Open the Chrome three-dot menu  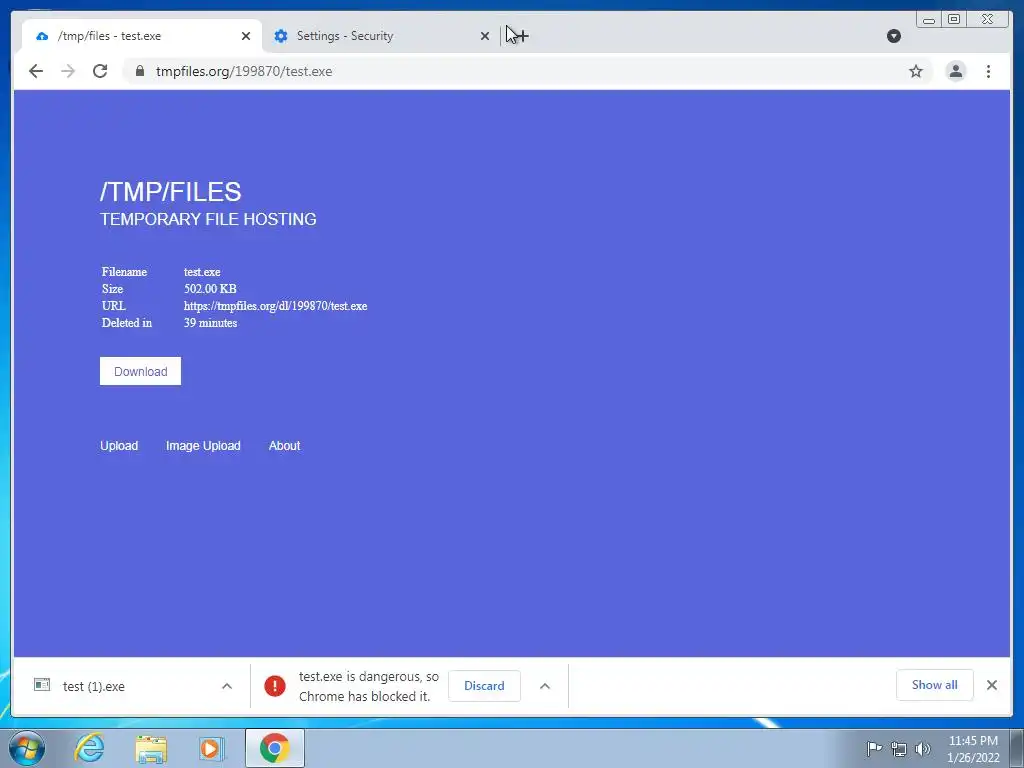click(x=988, y=71)
